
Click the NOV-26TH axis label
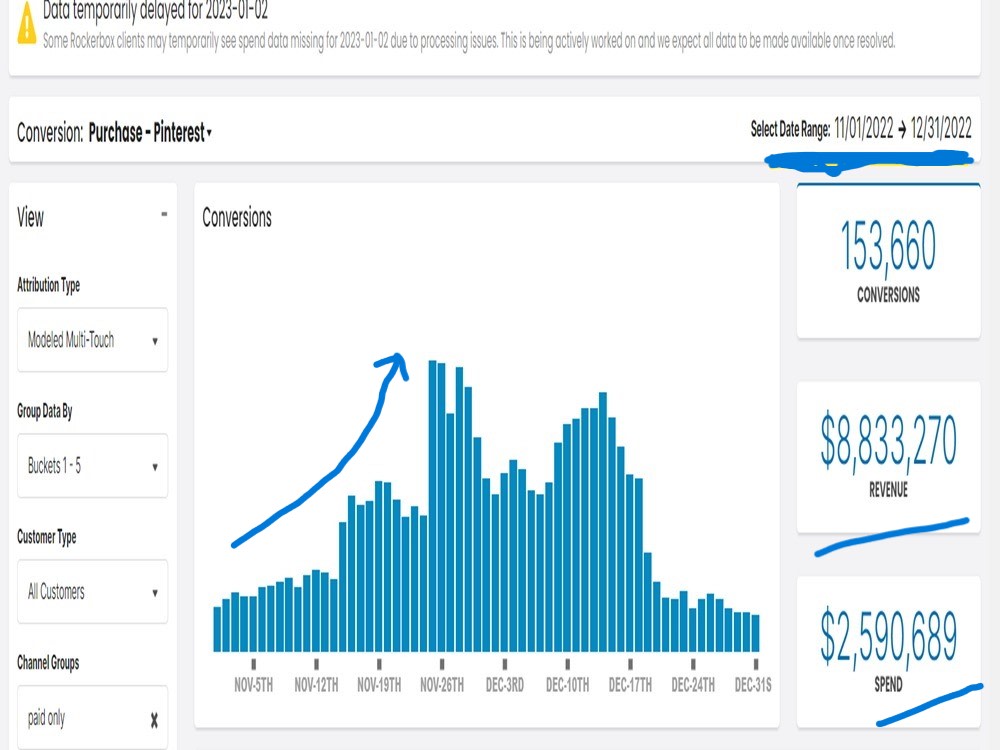(x=442, y=685)
